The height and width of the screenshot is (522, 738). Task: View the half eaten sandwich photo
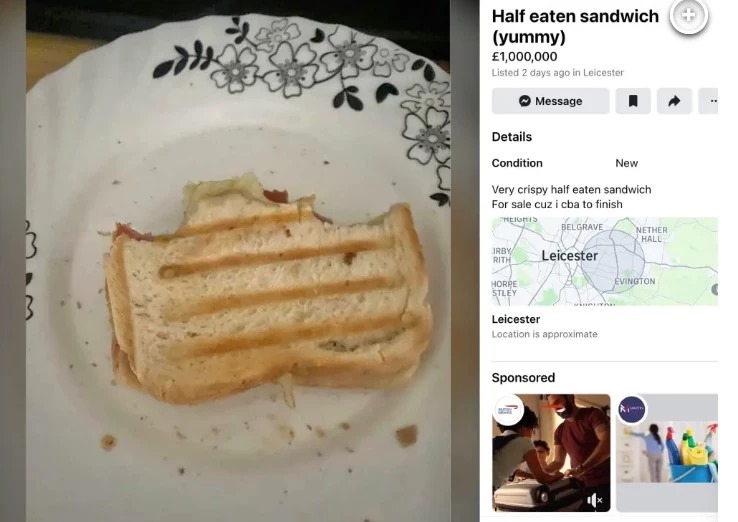(238, 261)
